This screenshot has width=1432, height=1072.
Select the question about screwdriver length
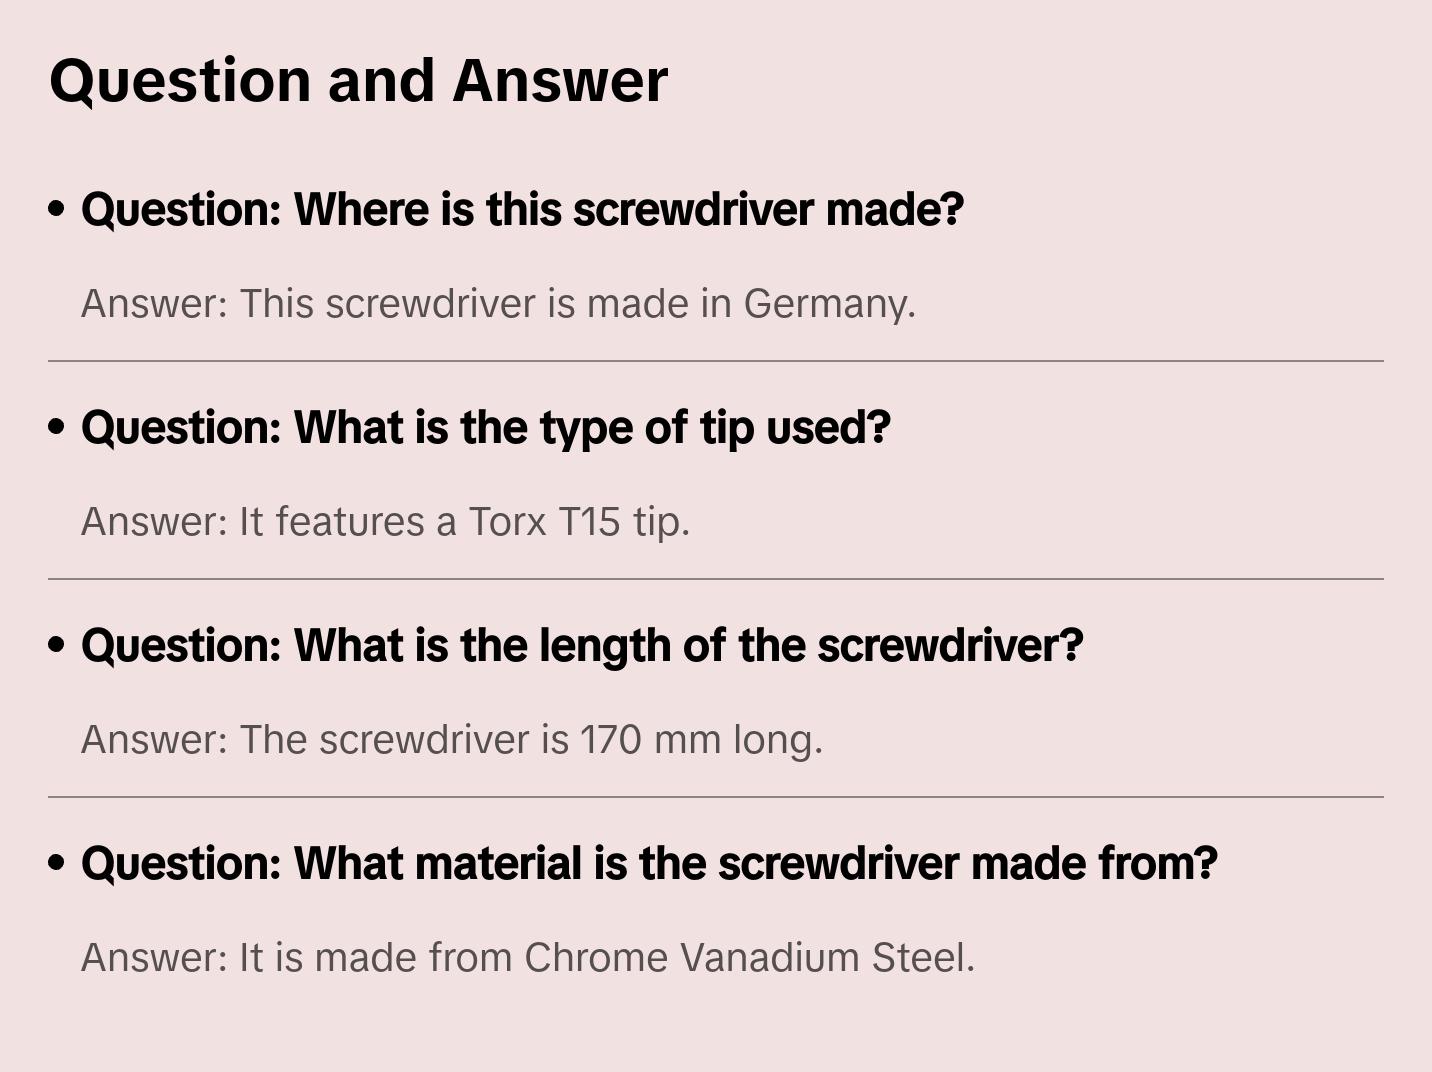tap(582, 645)
